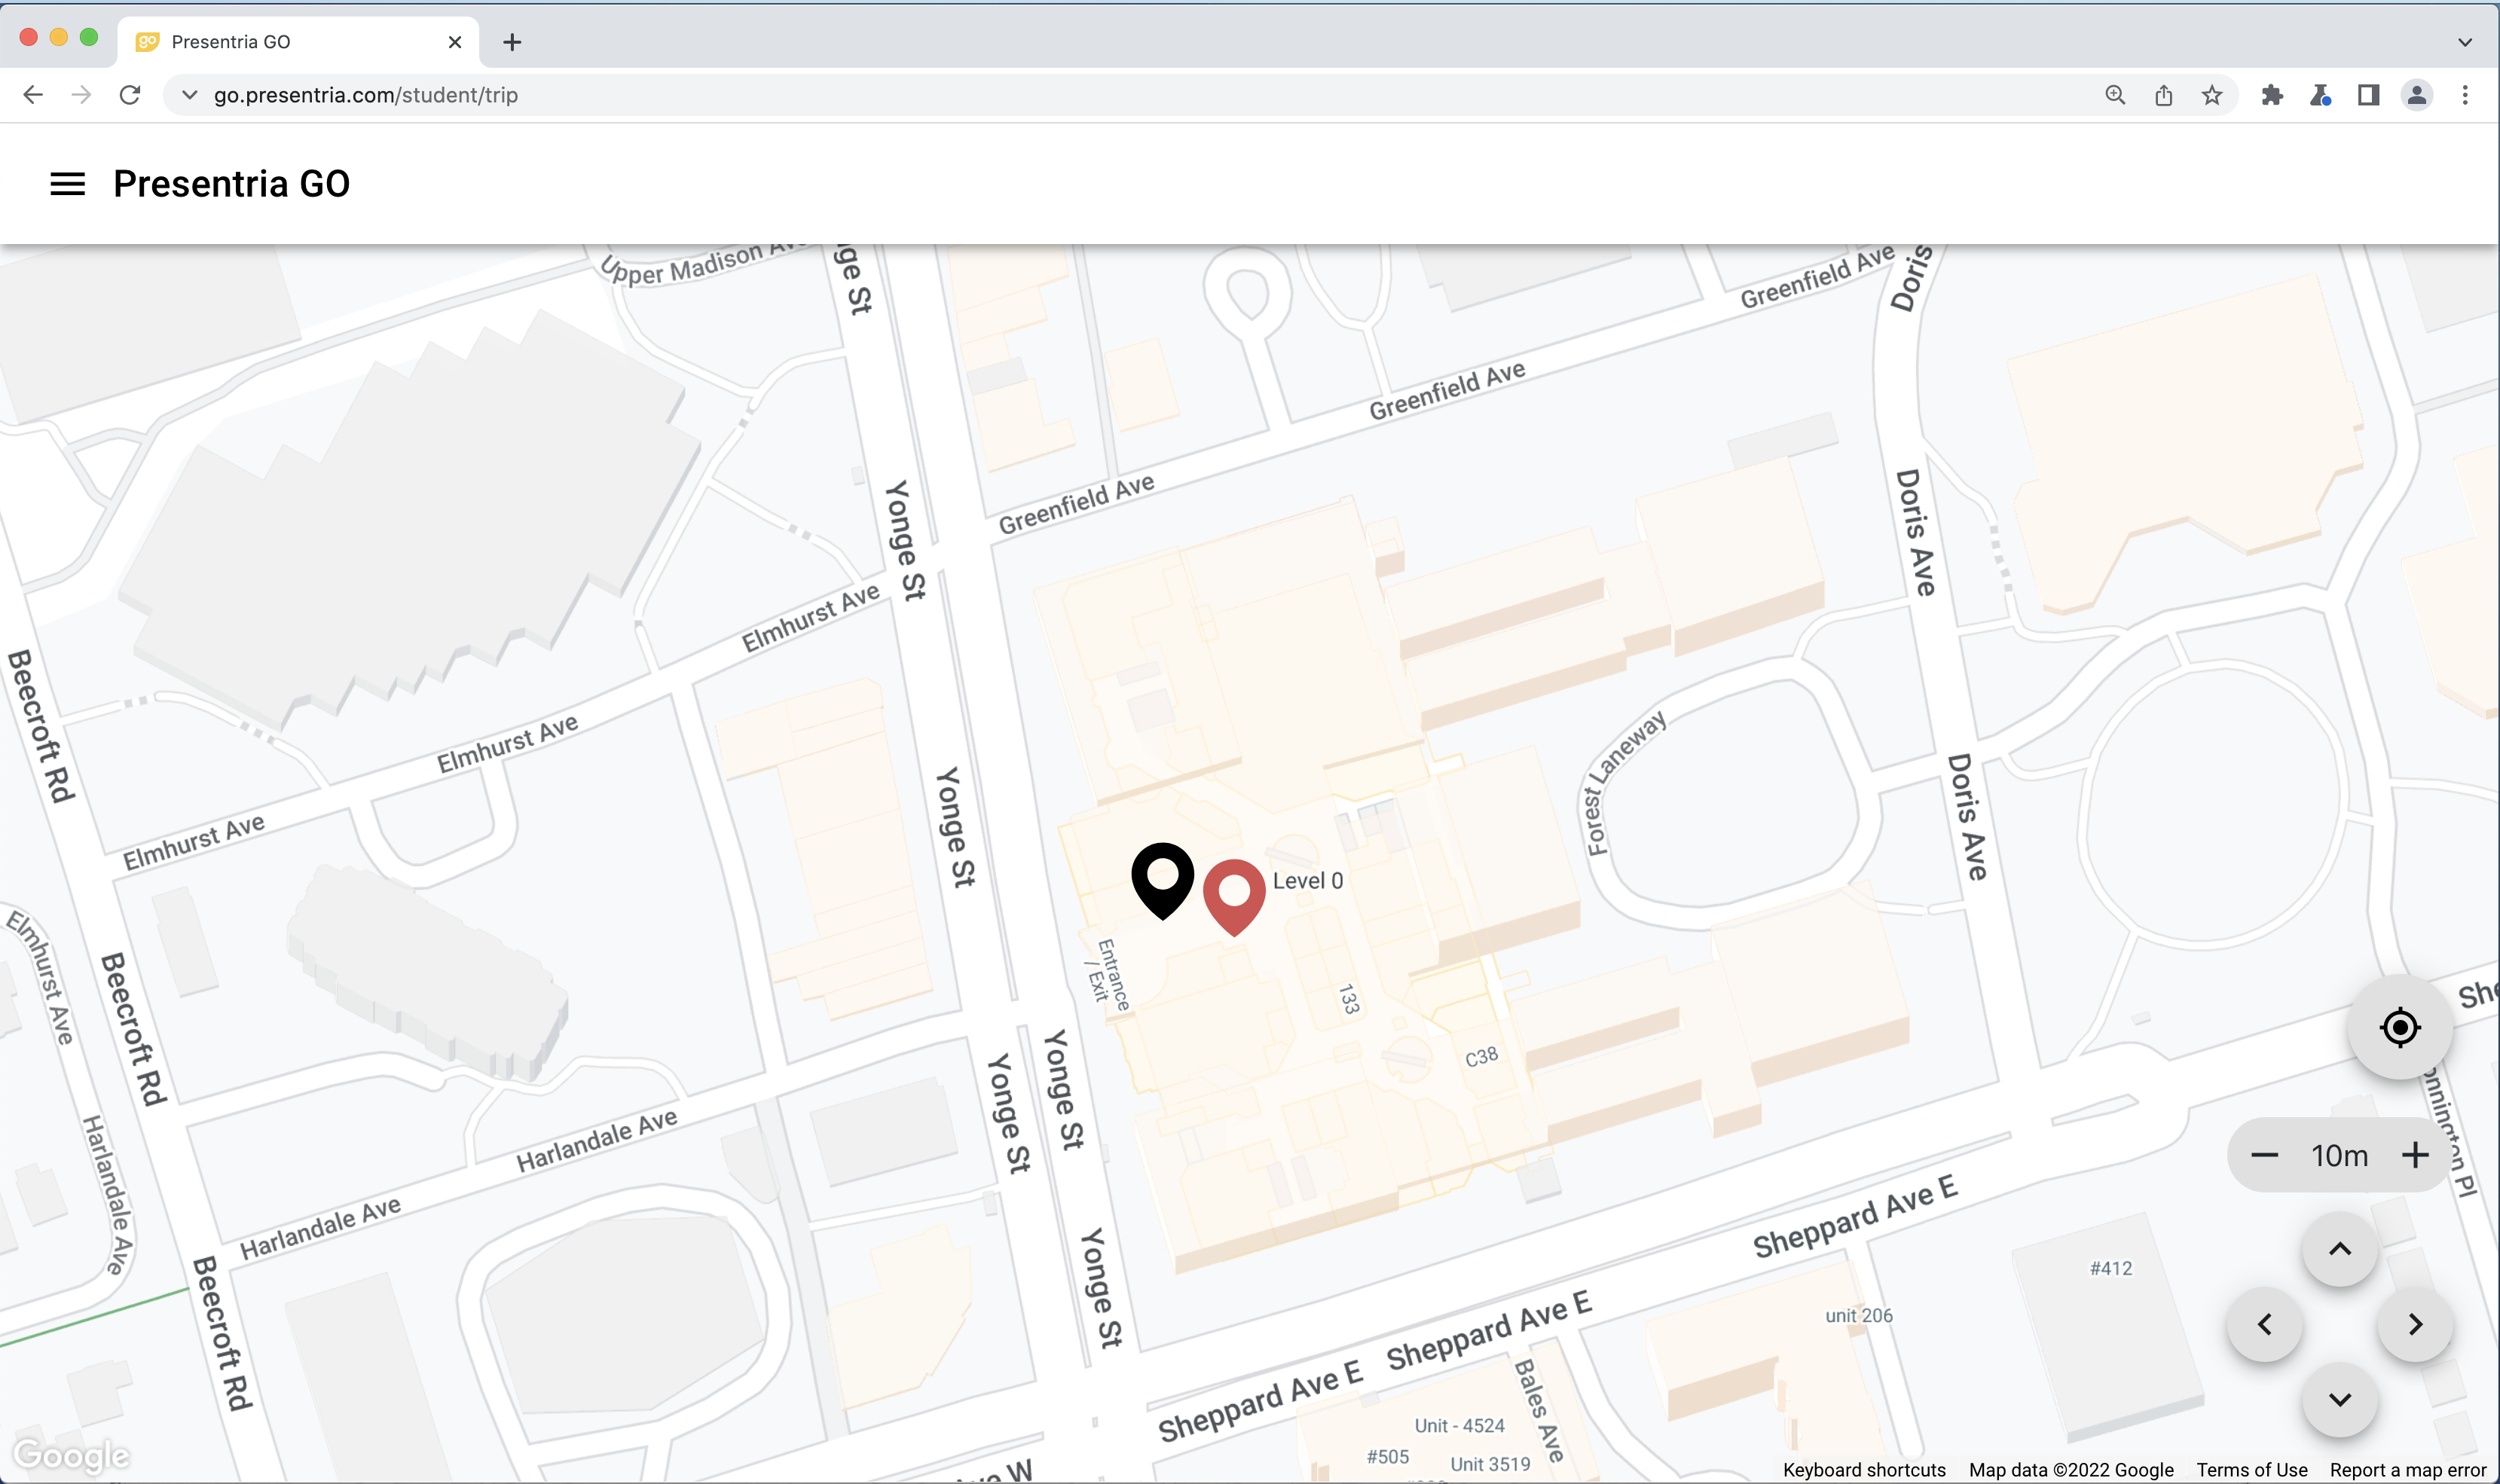Bookmark this page with the star
This screenshot has height=1484, width=2500.
click(2211, 95)
